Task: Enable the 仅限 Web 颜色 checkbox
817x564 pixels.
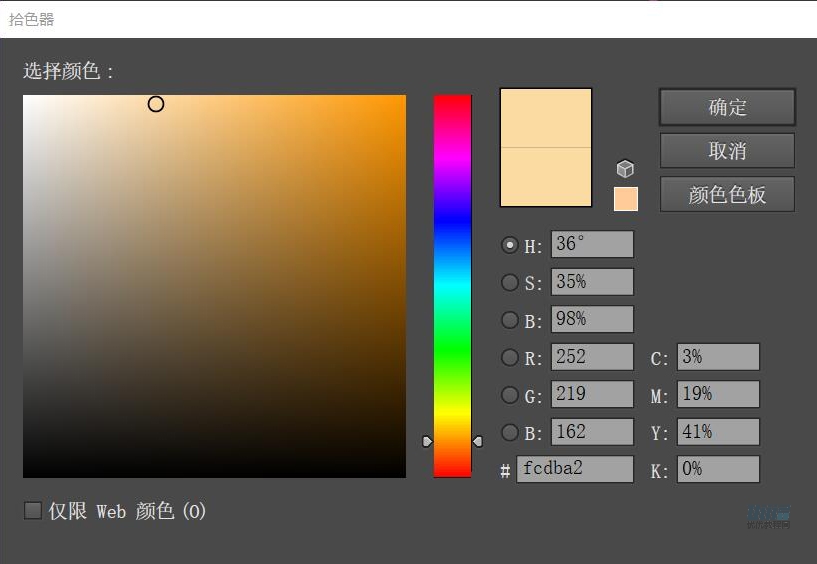Action: [33, 511]
